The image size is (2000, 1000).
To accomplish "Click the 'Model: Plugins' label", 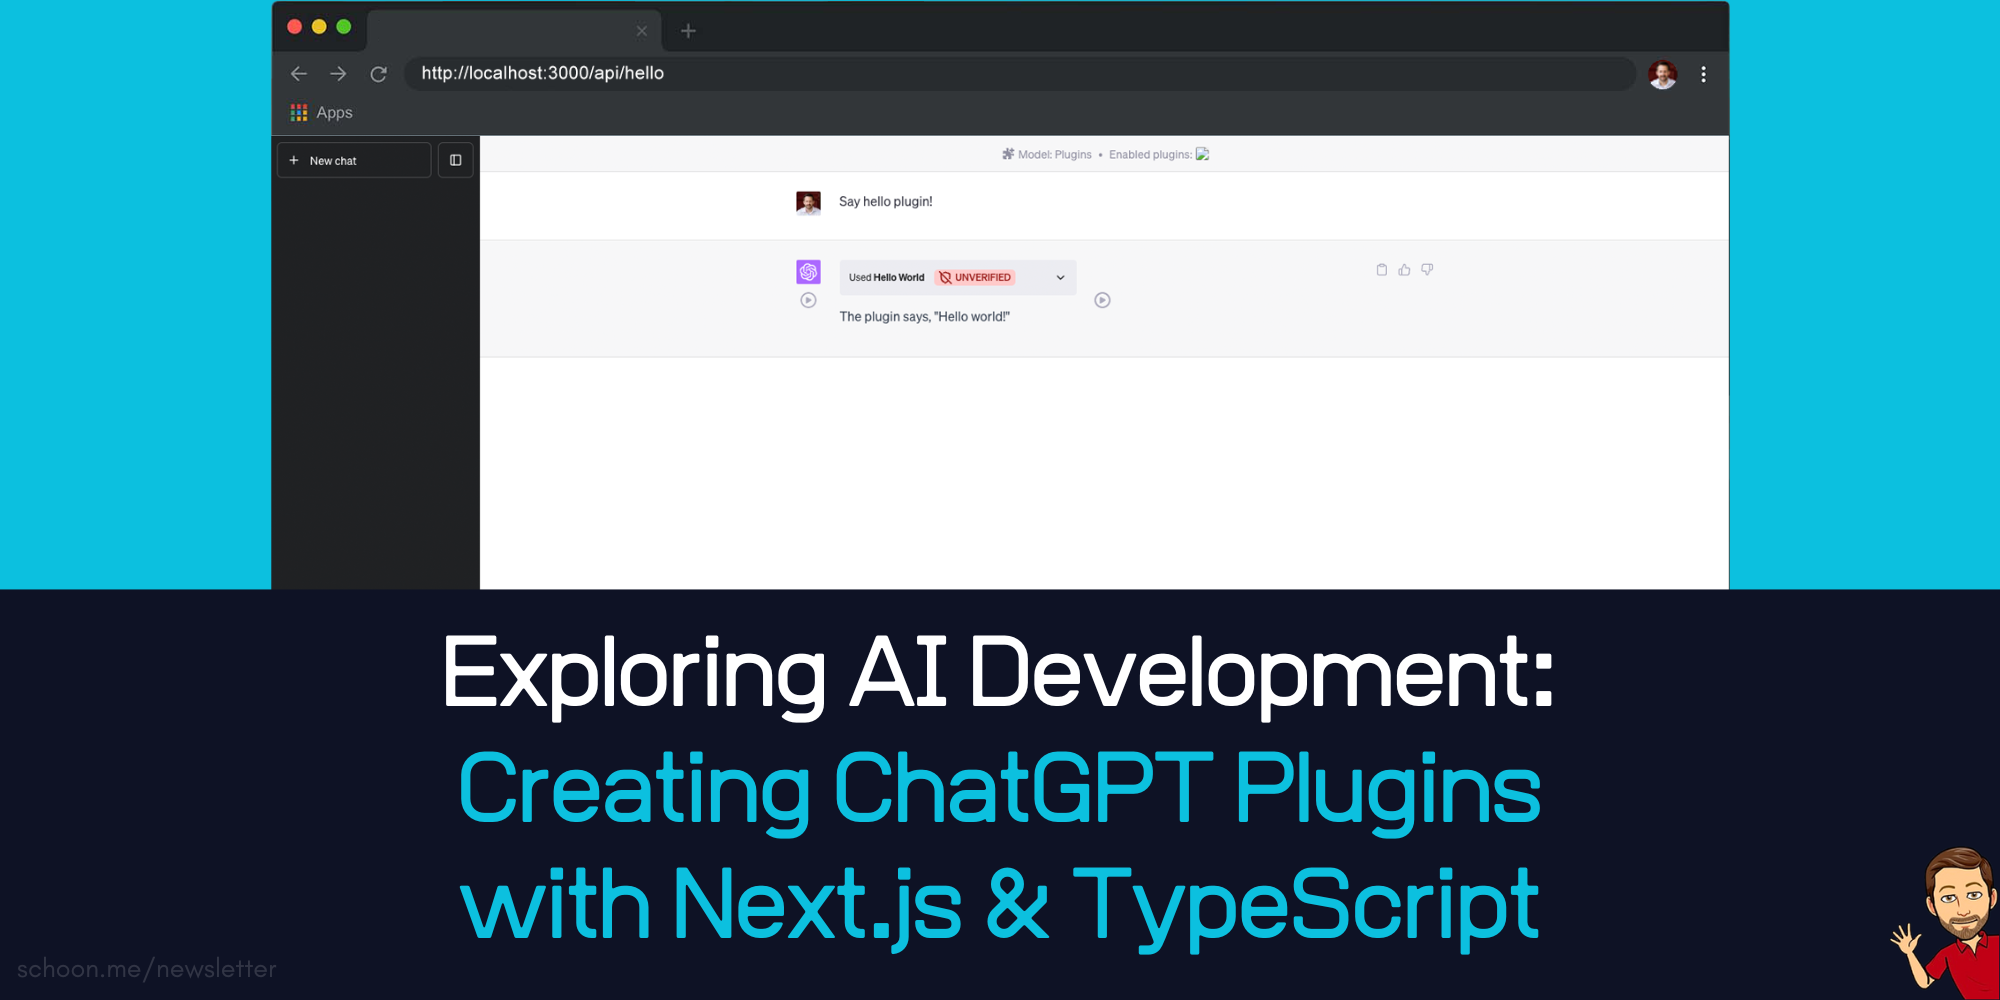I will point(1054,155).
